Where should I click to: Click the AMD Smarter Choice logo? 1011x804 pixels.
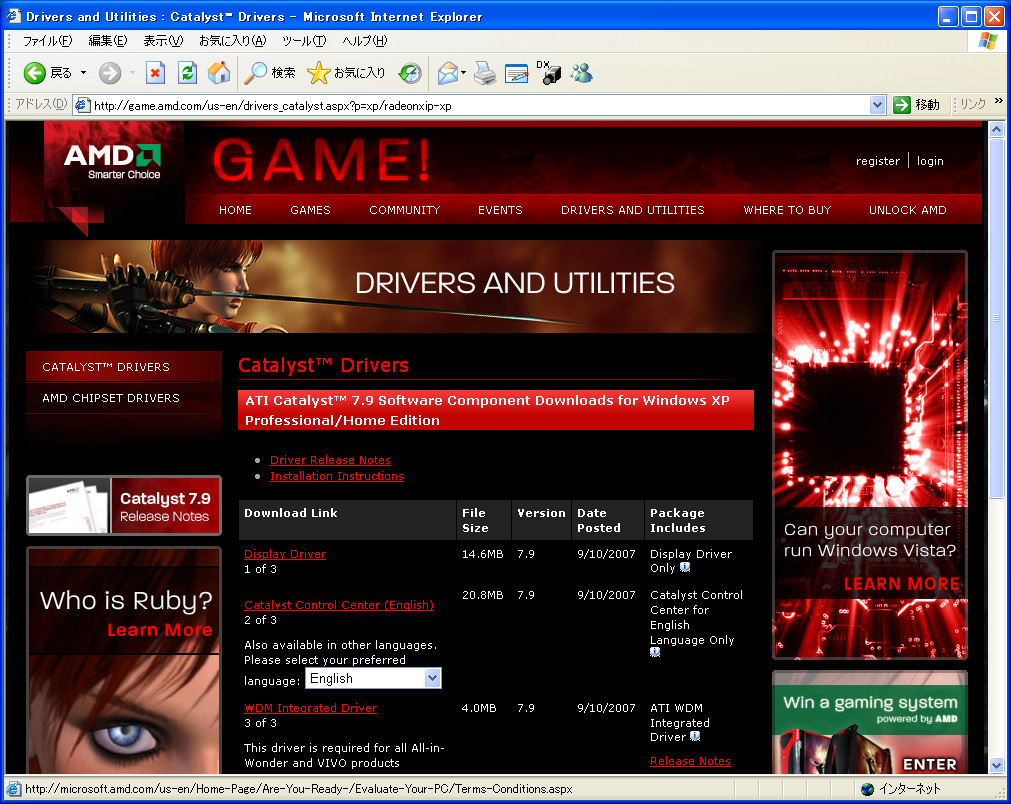coord(112,161)
